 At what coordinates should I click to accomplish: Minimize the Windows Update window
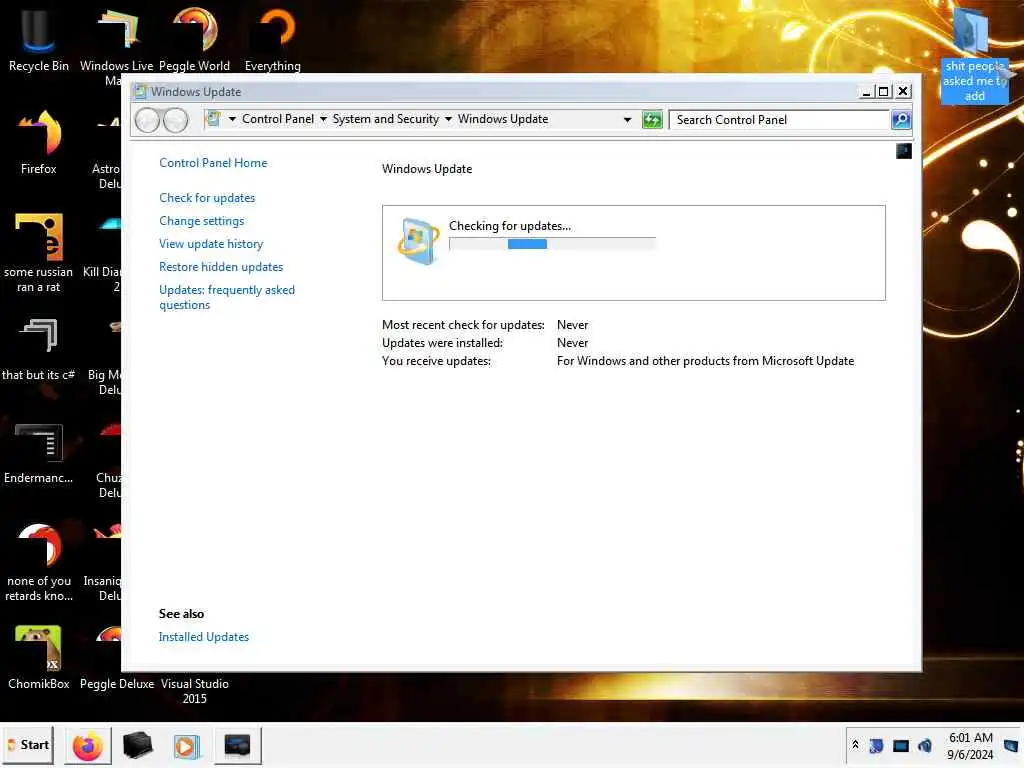866,91
